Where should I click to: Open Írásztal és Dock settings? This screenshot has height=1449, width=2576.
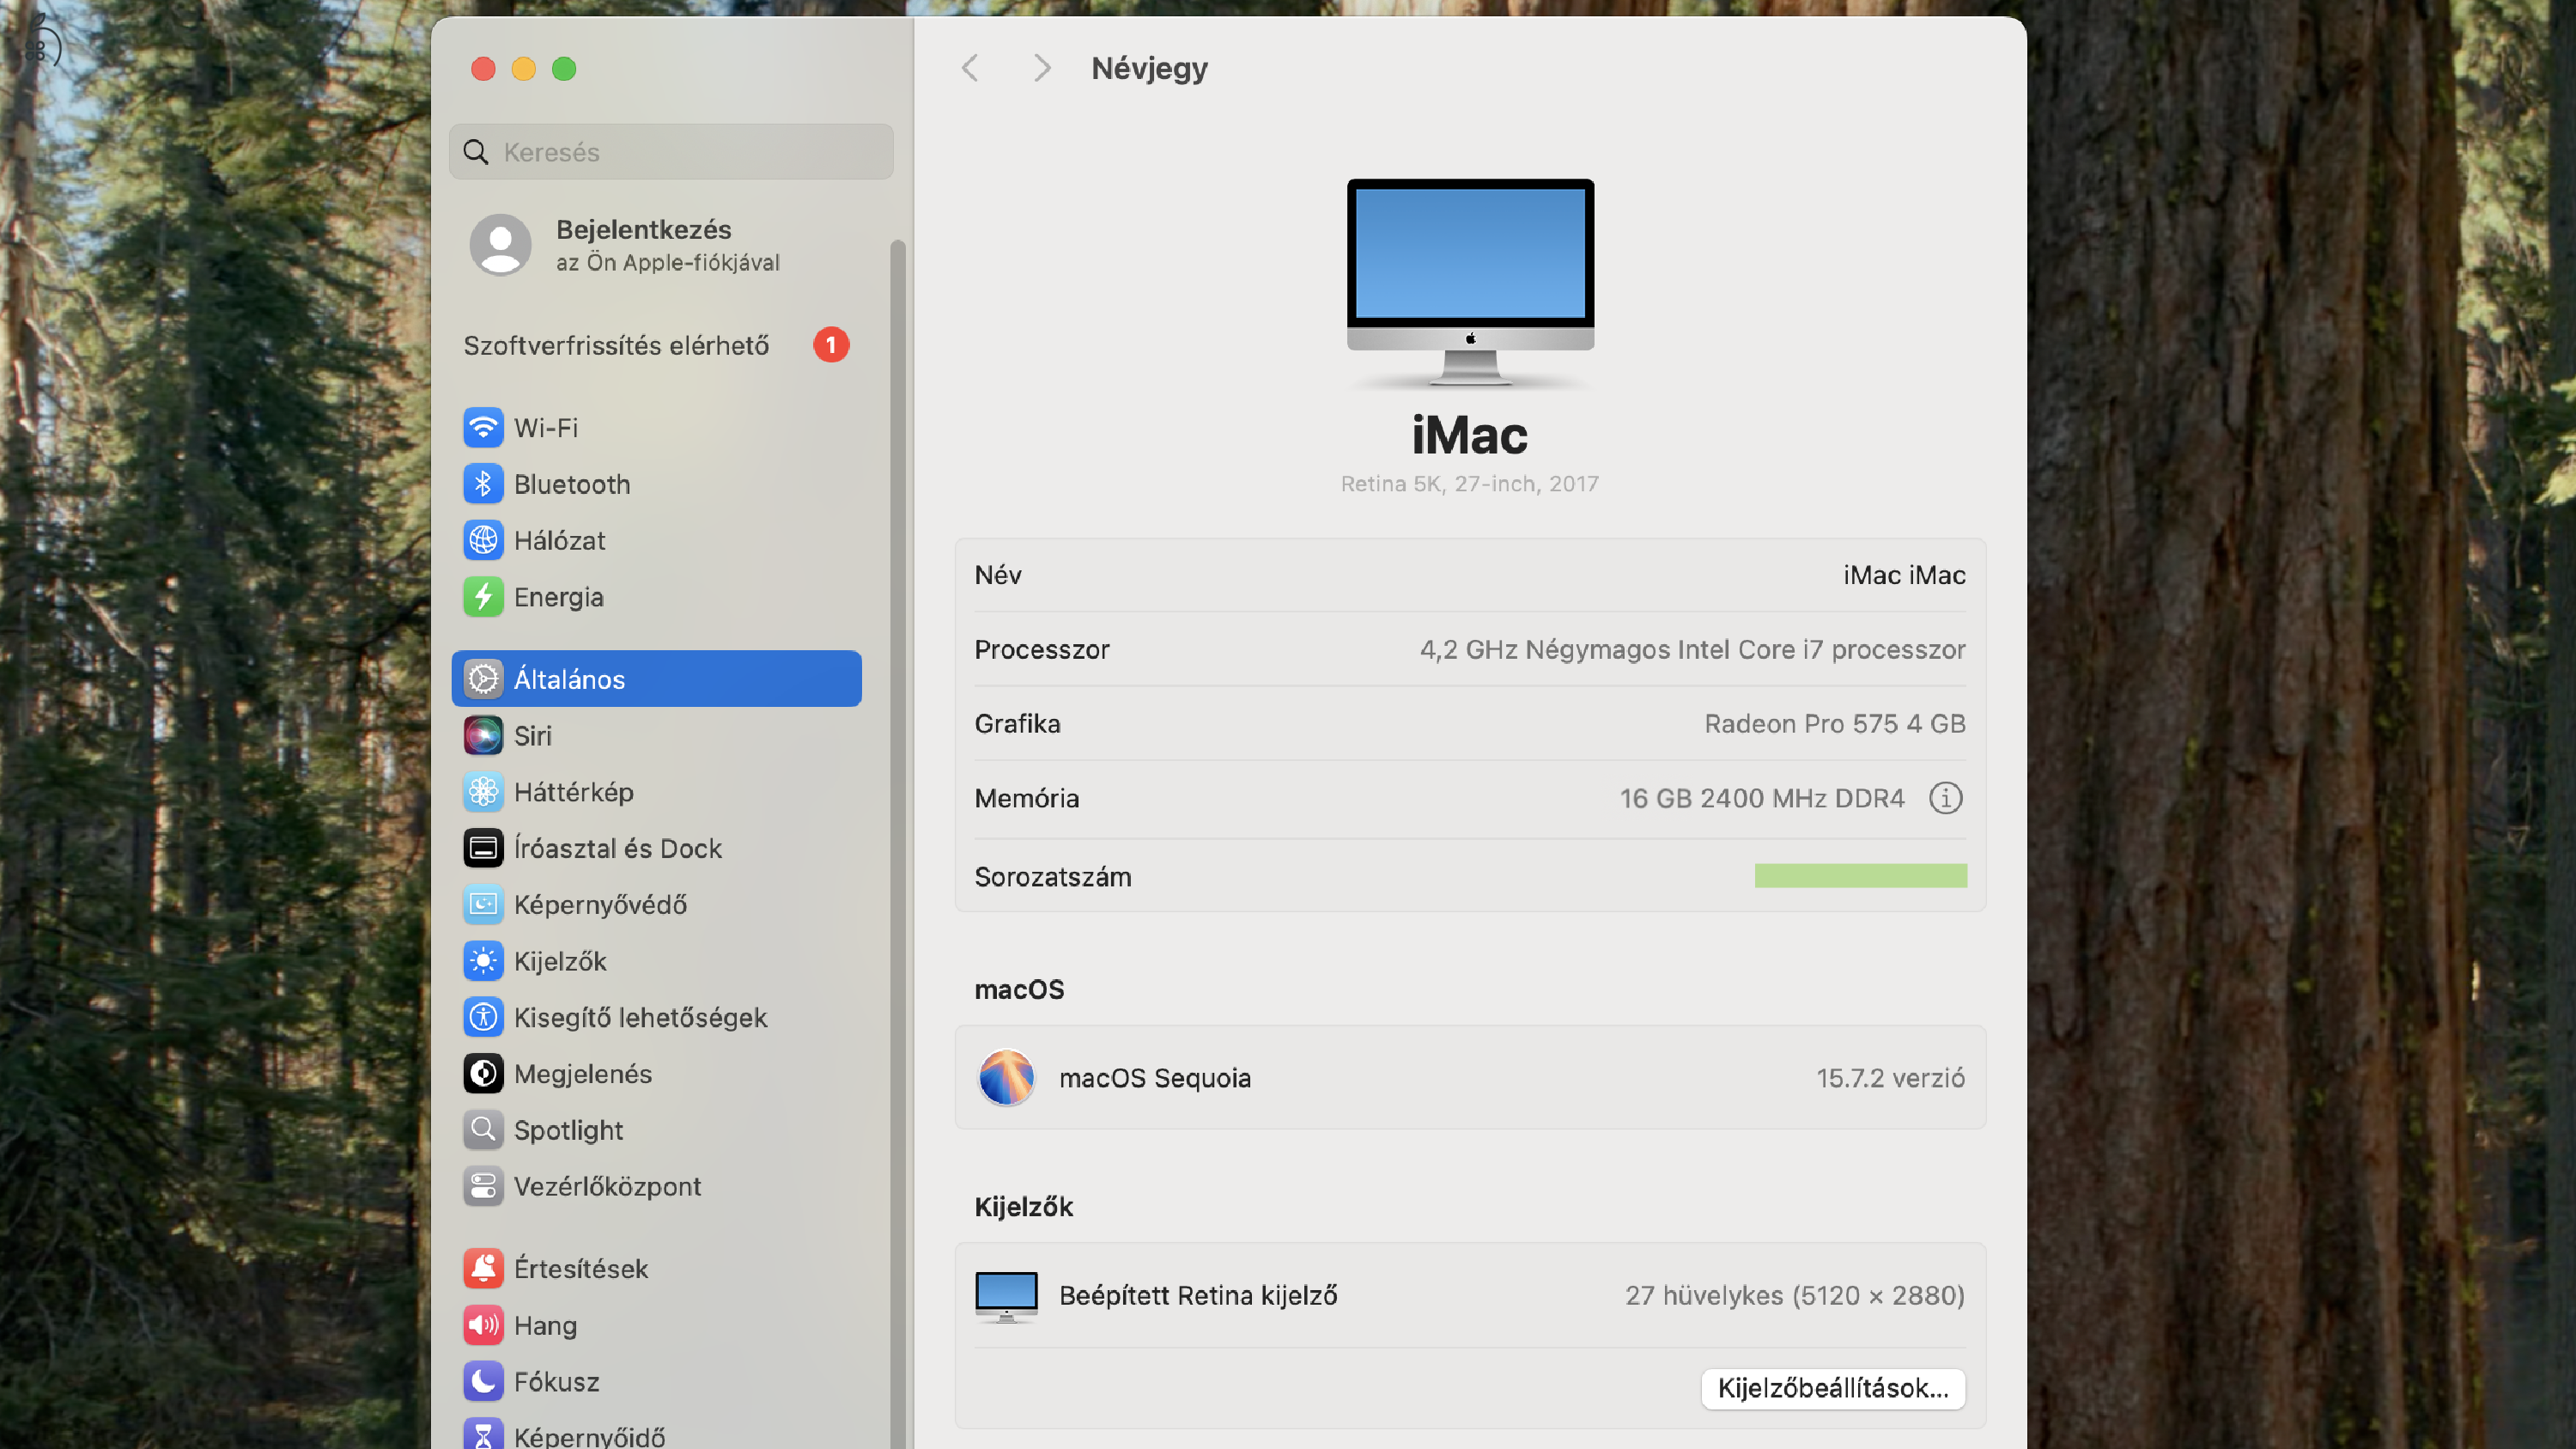coord(484,847)
